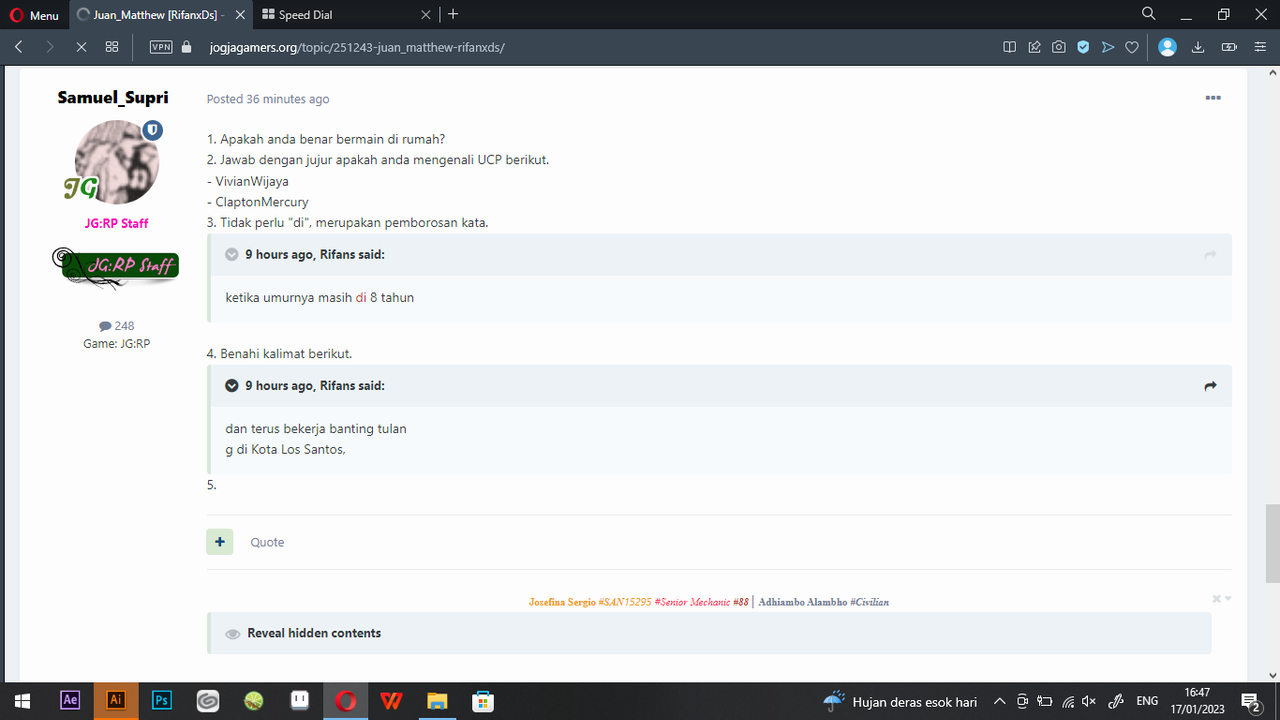Open the Windows Start menu
This screenshot has height=720, width=1280.
coord(22,701)
